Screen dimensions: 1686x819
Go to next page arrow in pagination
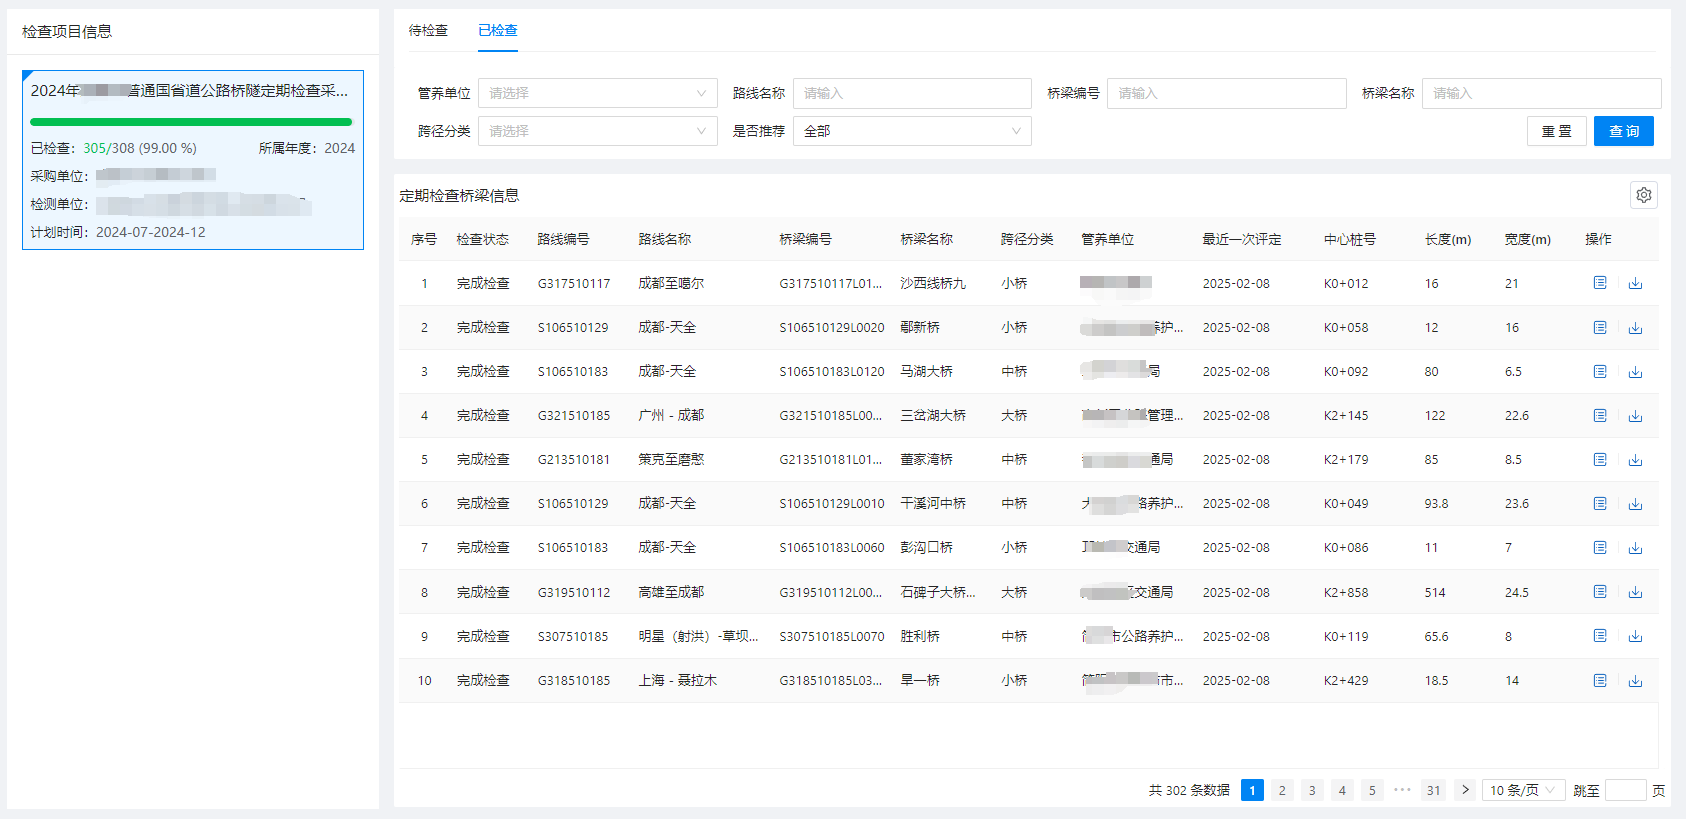(x=1465, y=790)
